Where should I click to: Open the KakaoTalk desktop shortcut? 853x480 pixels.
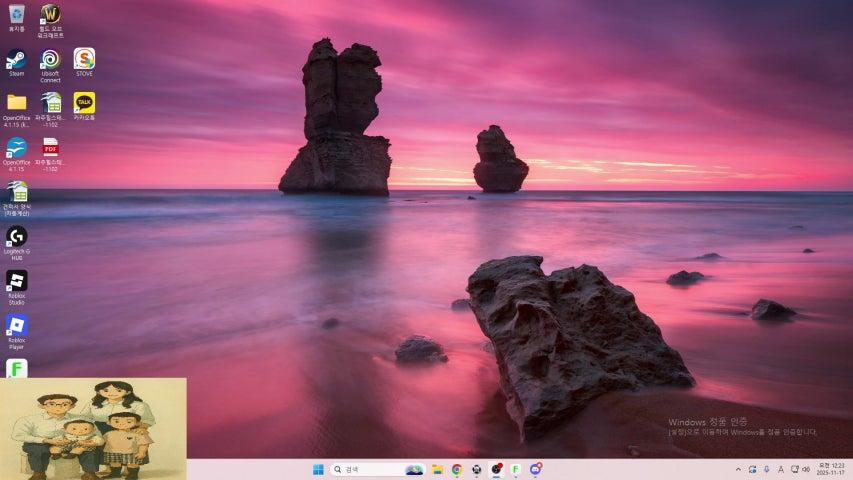84,103
